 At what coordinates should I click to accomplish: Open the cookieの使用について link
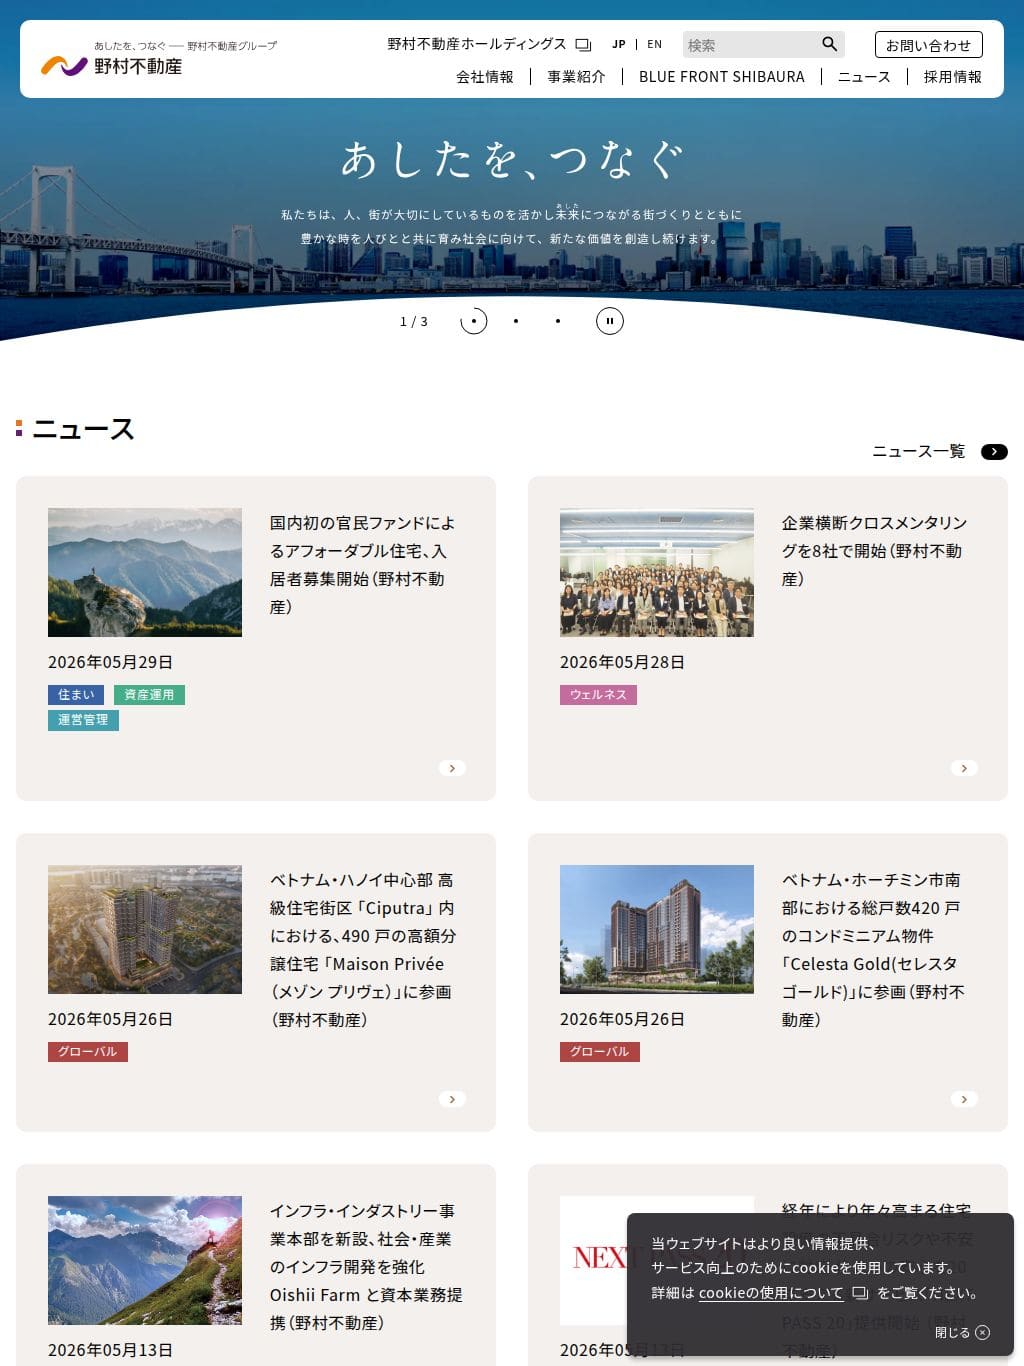click(x=771, y=1293)
